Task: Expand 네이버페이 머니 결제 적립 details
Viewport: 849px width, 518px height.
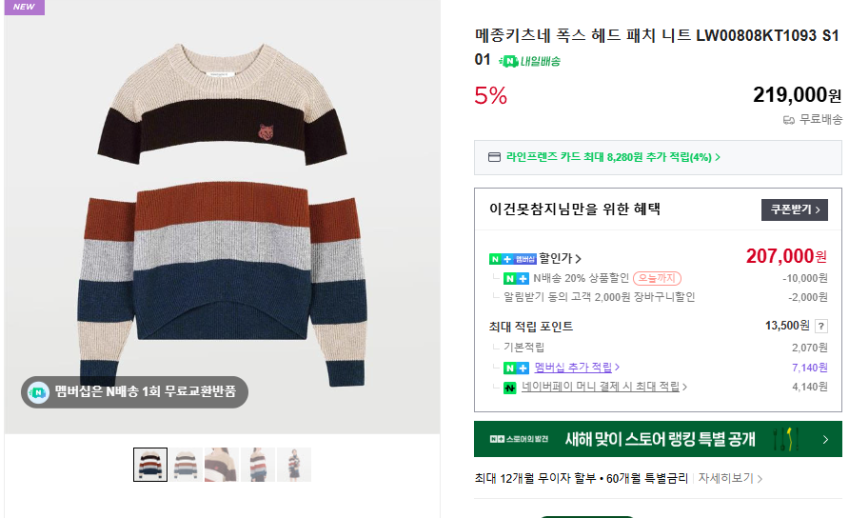Action: (x=604, y=387)
